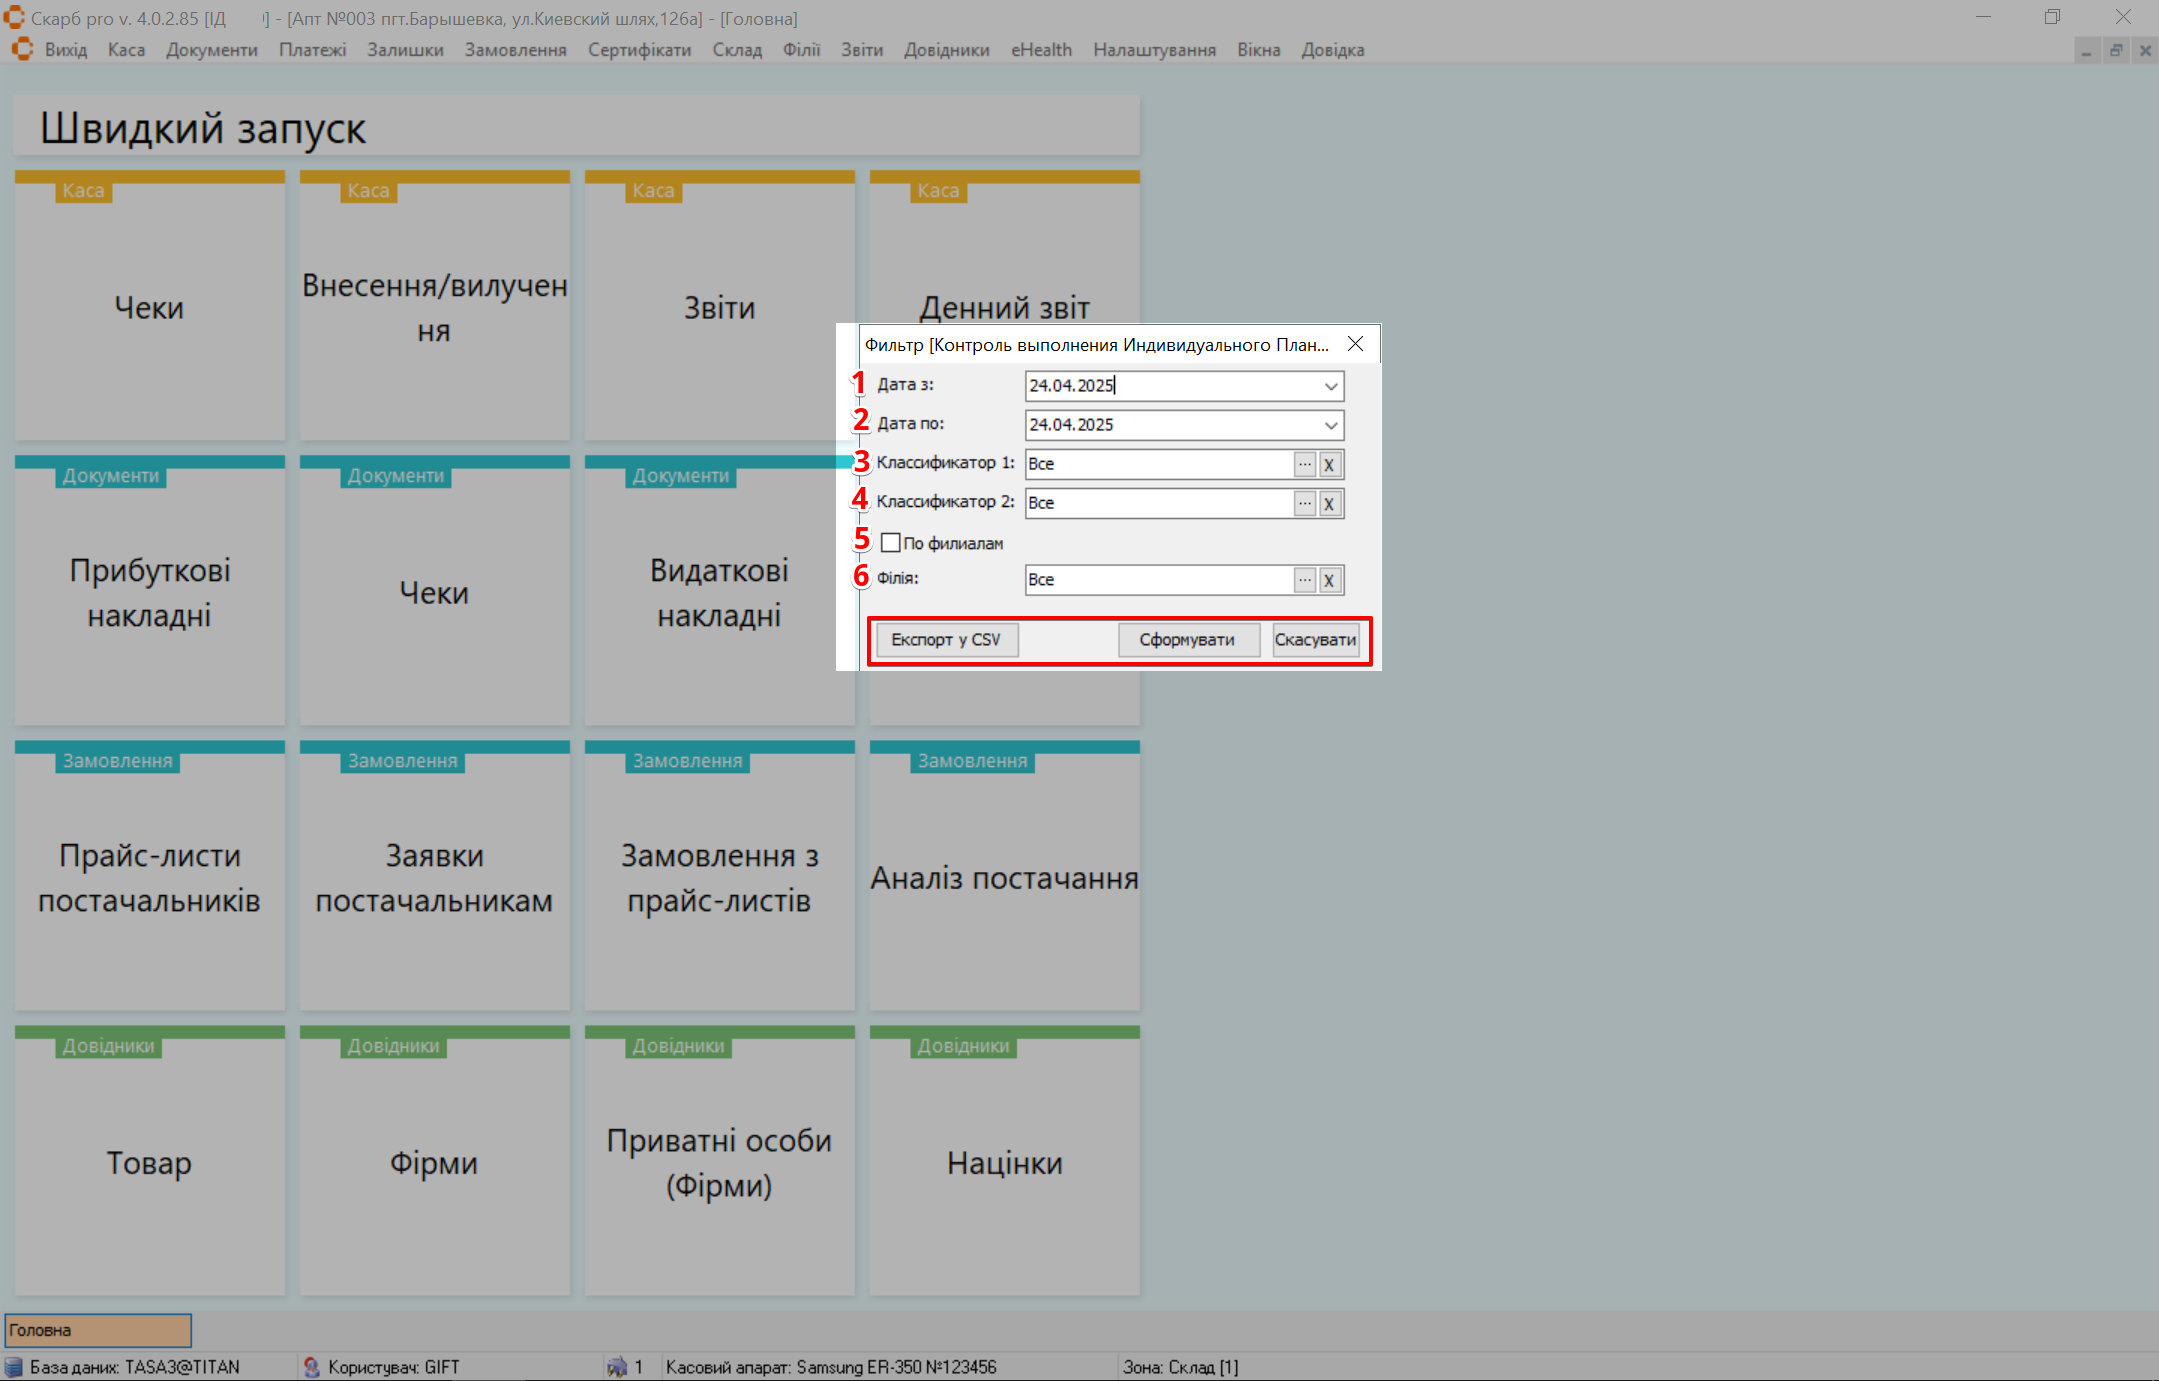Click the user icon next to Користувач

tap(312, 1367)
